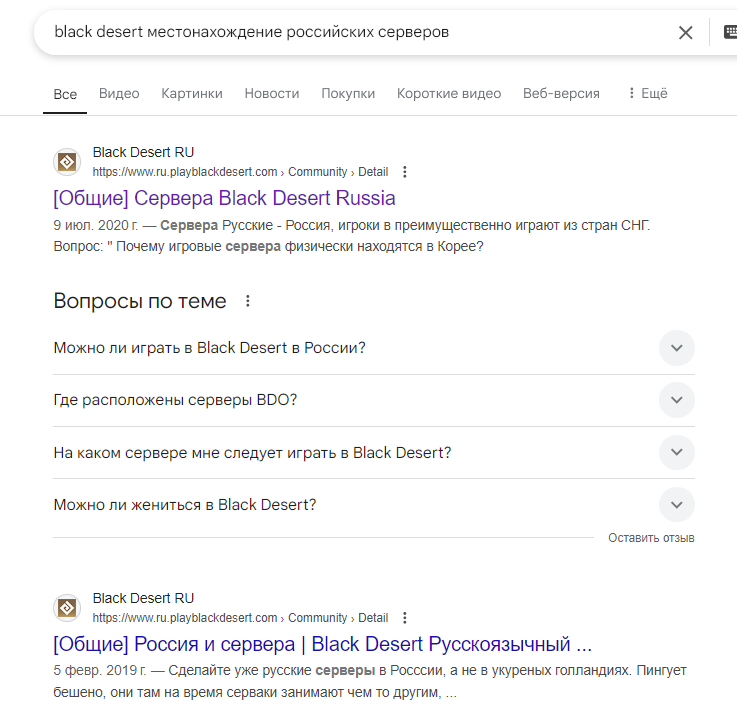Click favicon of second Black Desert RU result
Screen dimensions: 737x728
coord(67,608)
